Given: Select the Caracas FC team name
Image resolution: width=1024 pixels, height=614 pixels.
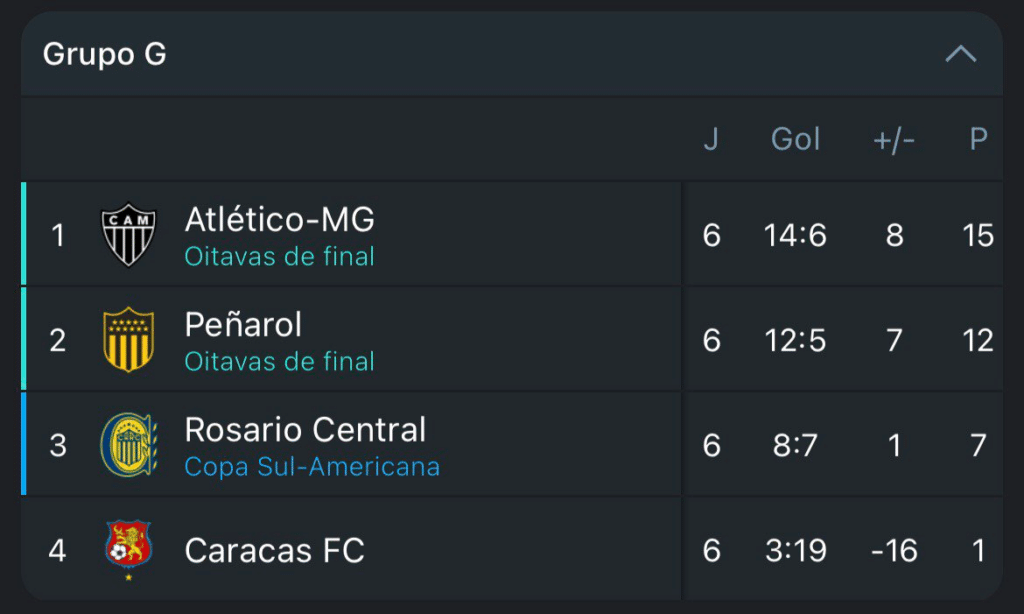Looking at the screenshot, I should pyautogui.click(x=275, y=550).
